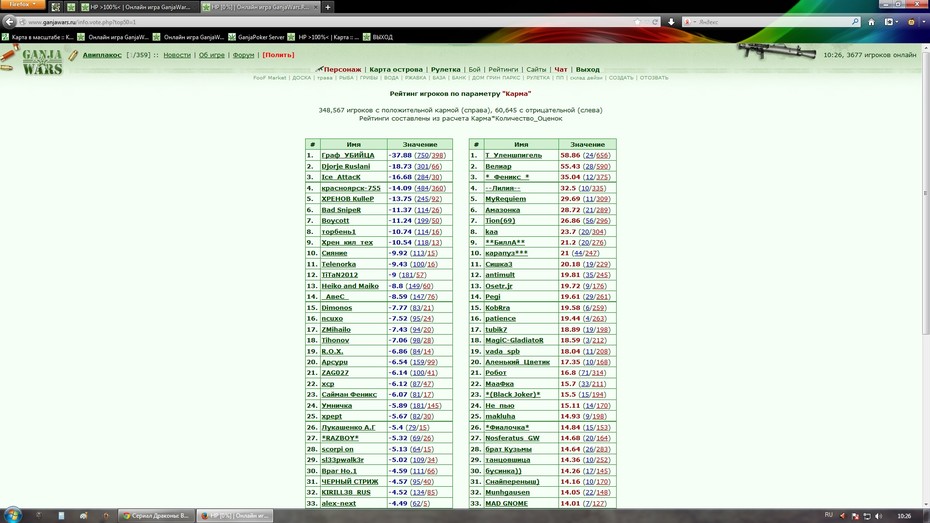The image size is (930, 523).
Task: Open 'Рулетка' menu item
Action: 445,69
